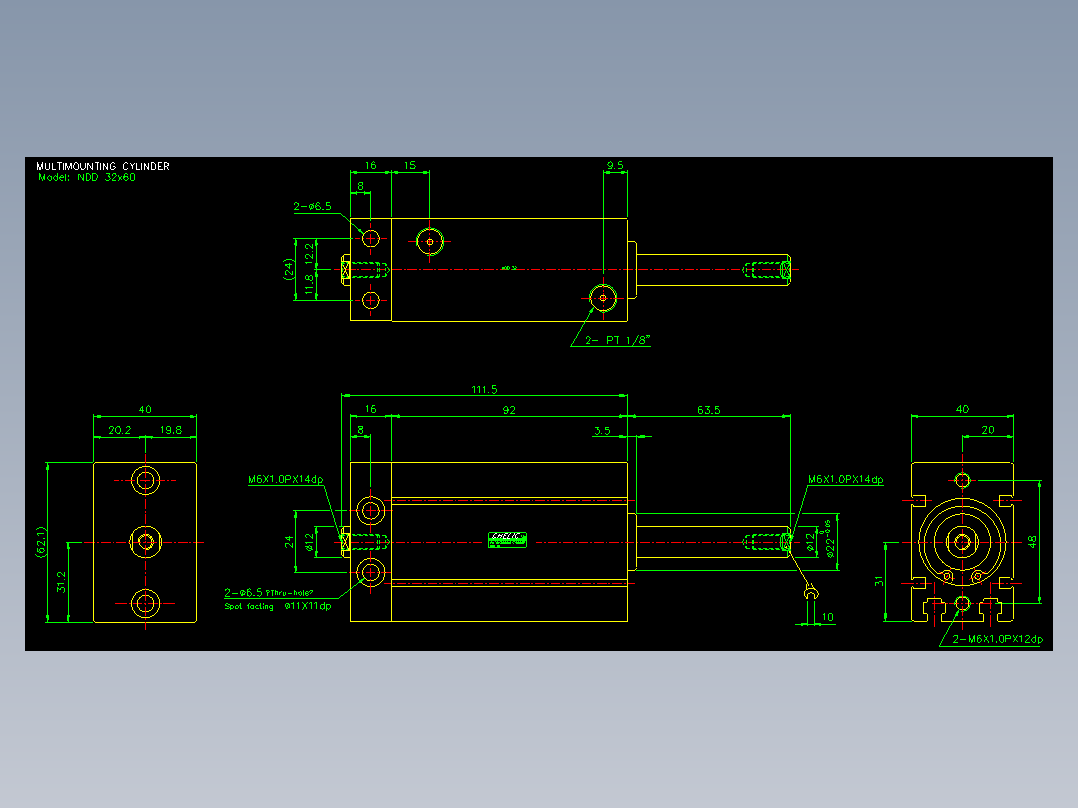Viewport: 1078px width, 808px height.
Task: Select the '2-M6X1.0PX12dp' thread callout
Action: 997,639
